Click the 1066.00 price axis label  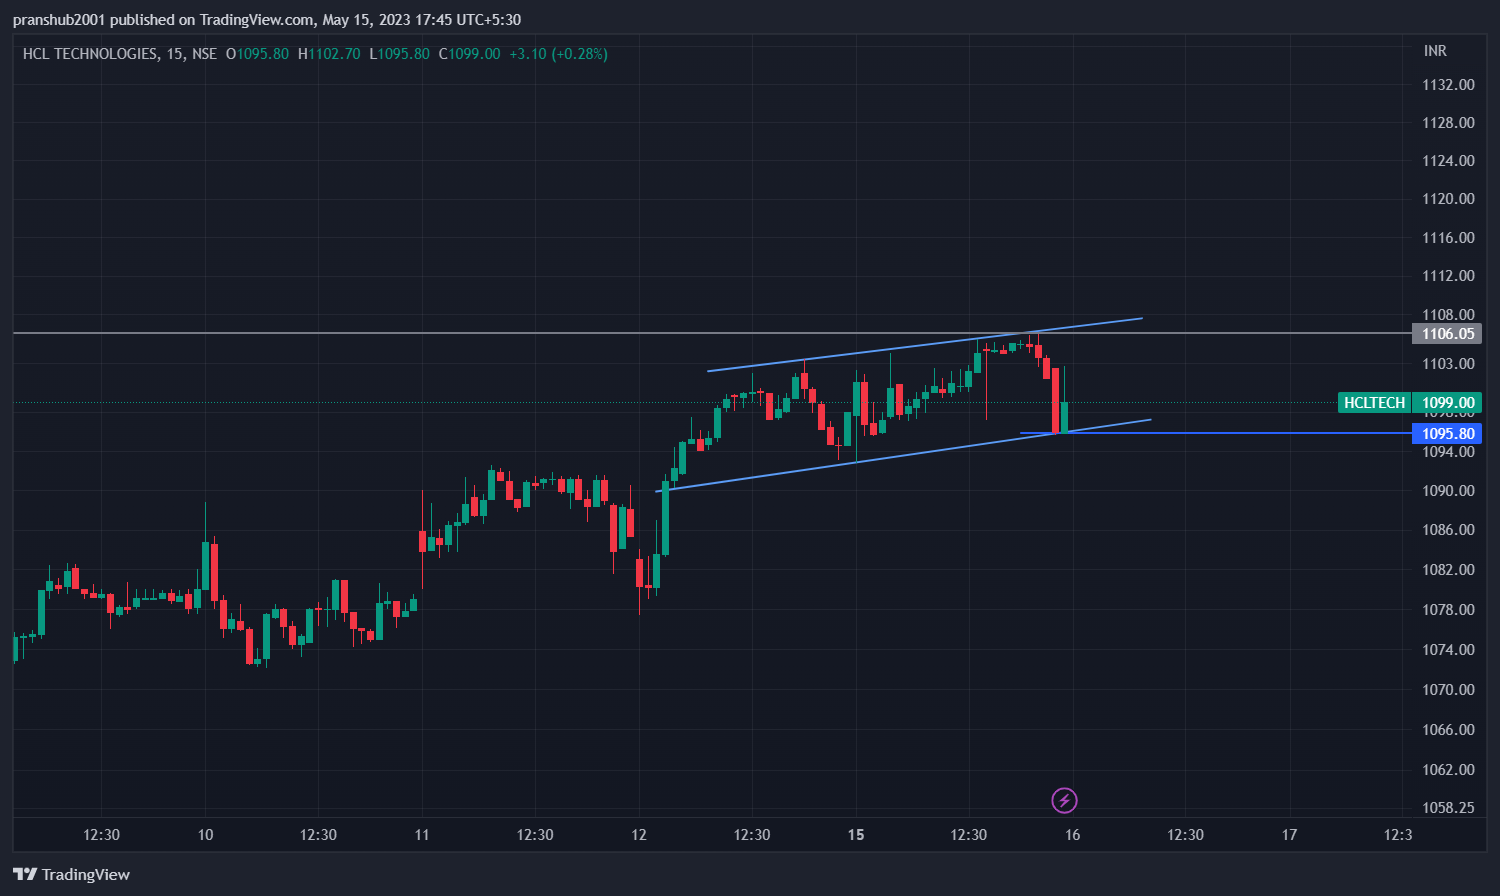(1448, 730)
